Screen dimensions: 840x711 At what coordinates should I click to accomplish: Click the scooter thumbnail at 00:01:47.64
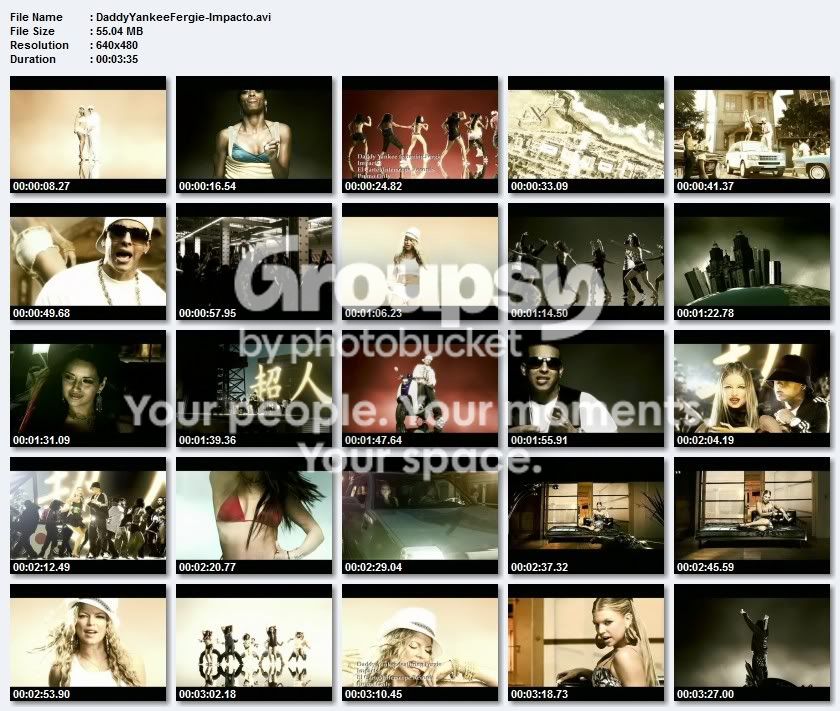420,388
